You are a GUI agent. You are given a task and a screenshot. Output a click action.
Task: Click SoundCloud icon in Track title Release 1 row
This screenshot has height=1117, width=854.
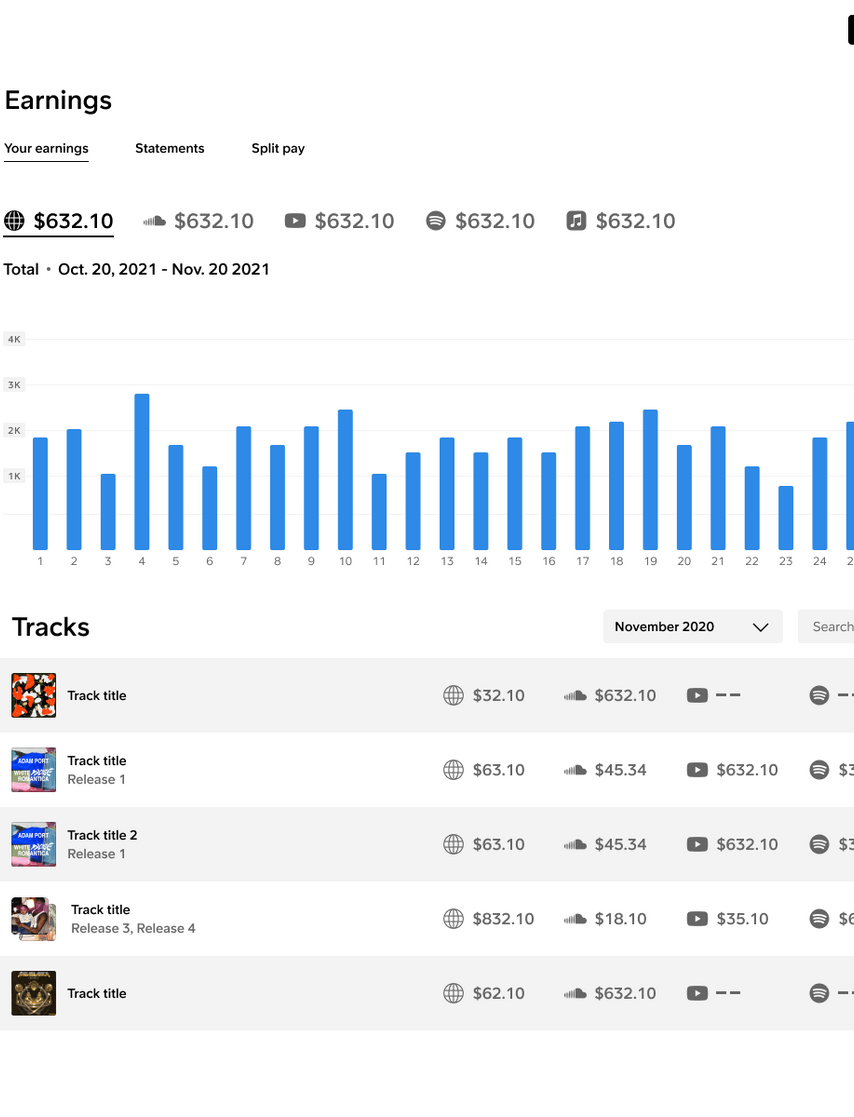click(x=575, y=771)
